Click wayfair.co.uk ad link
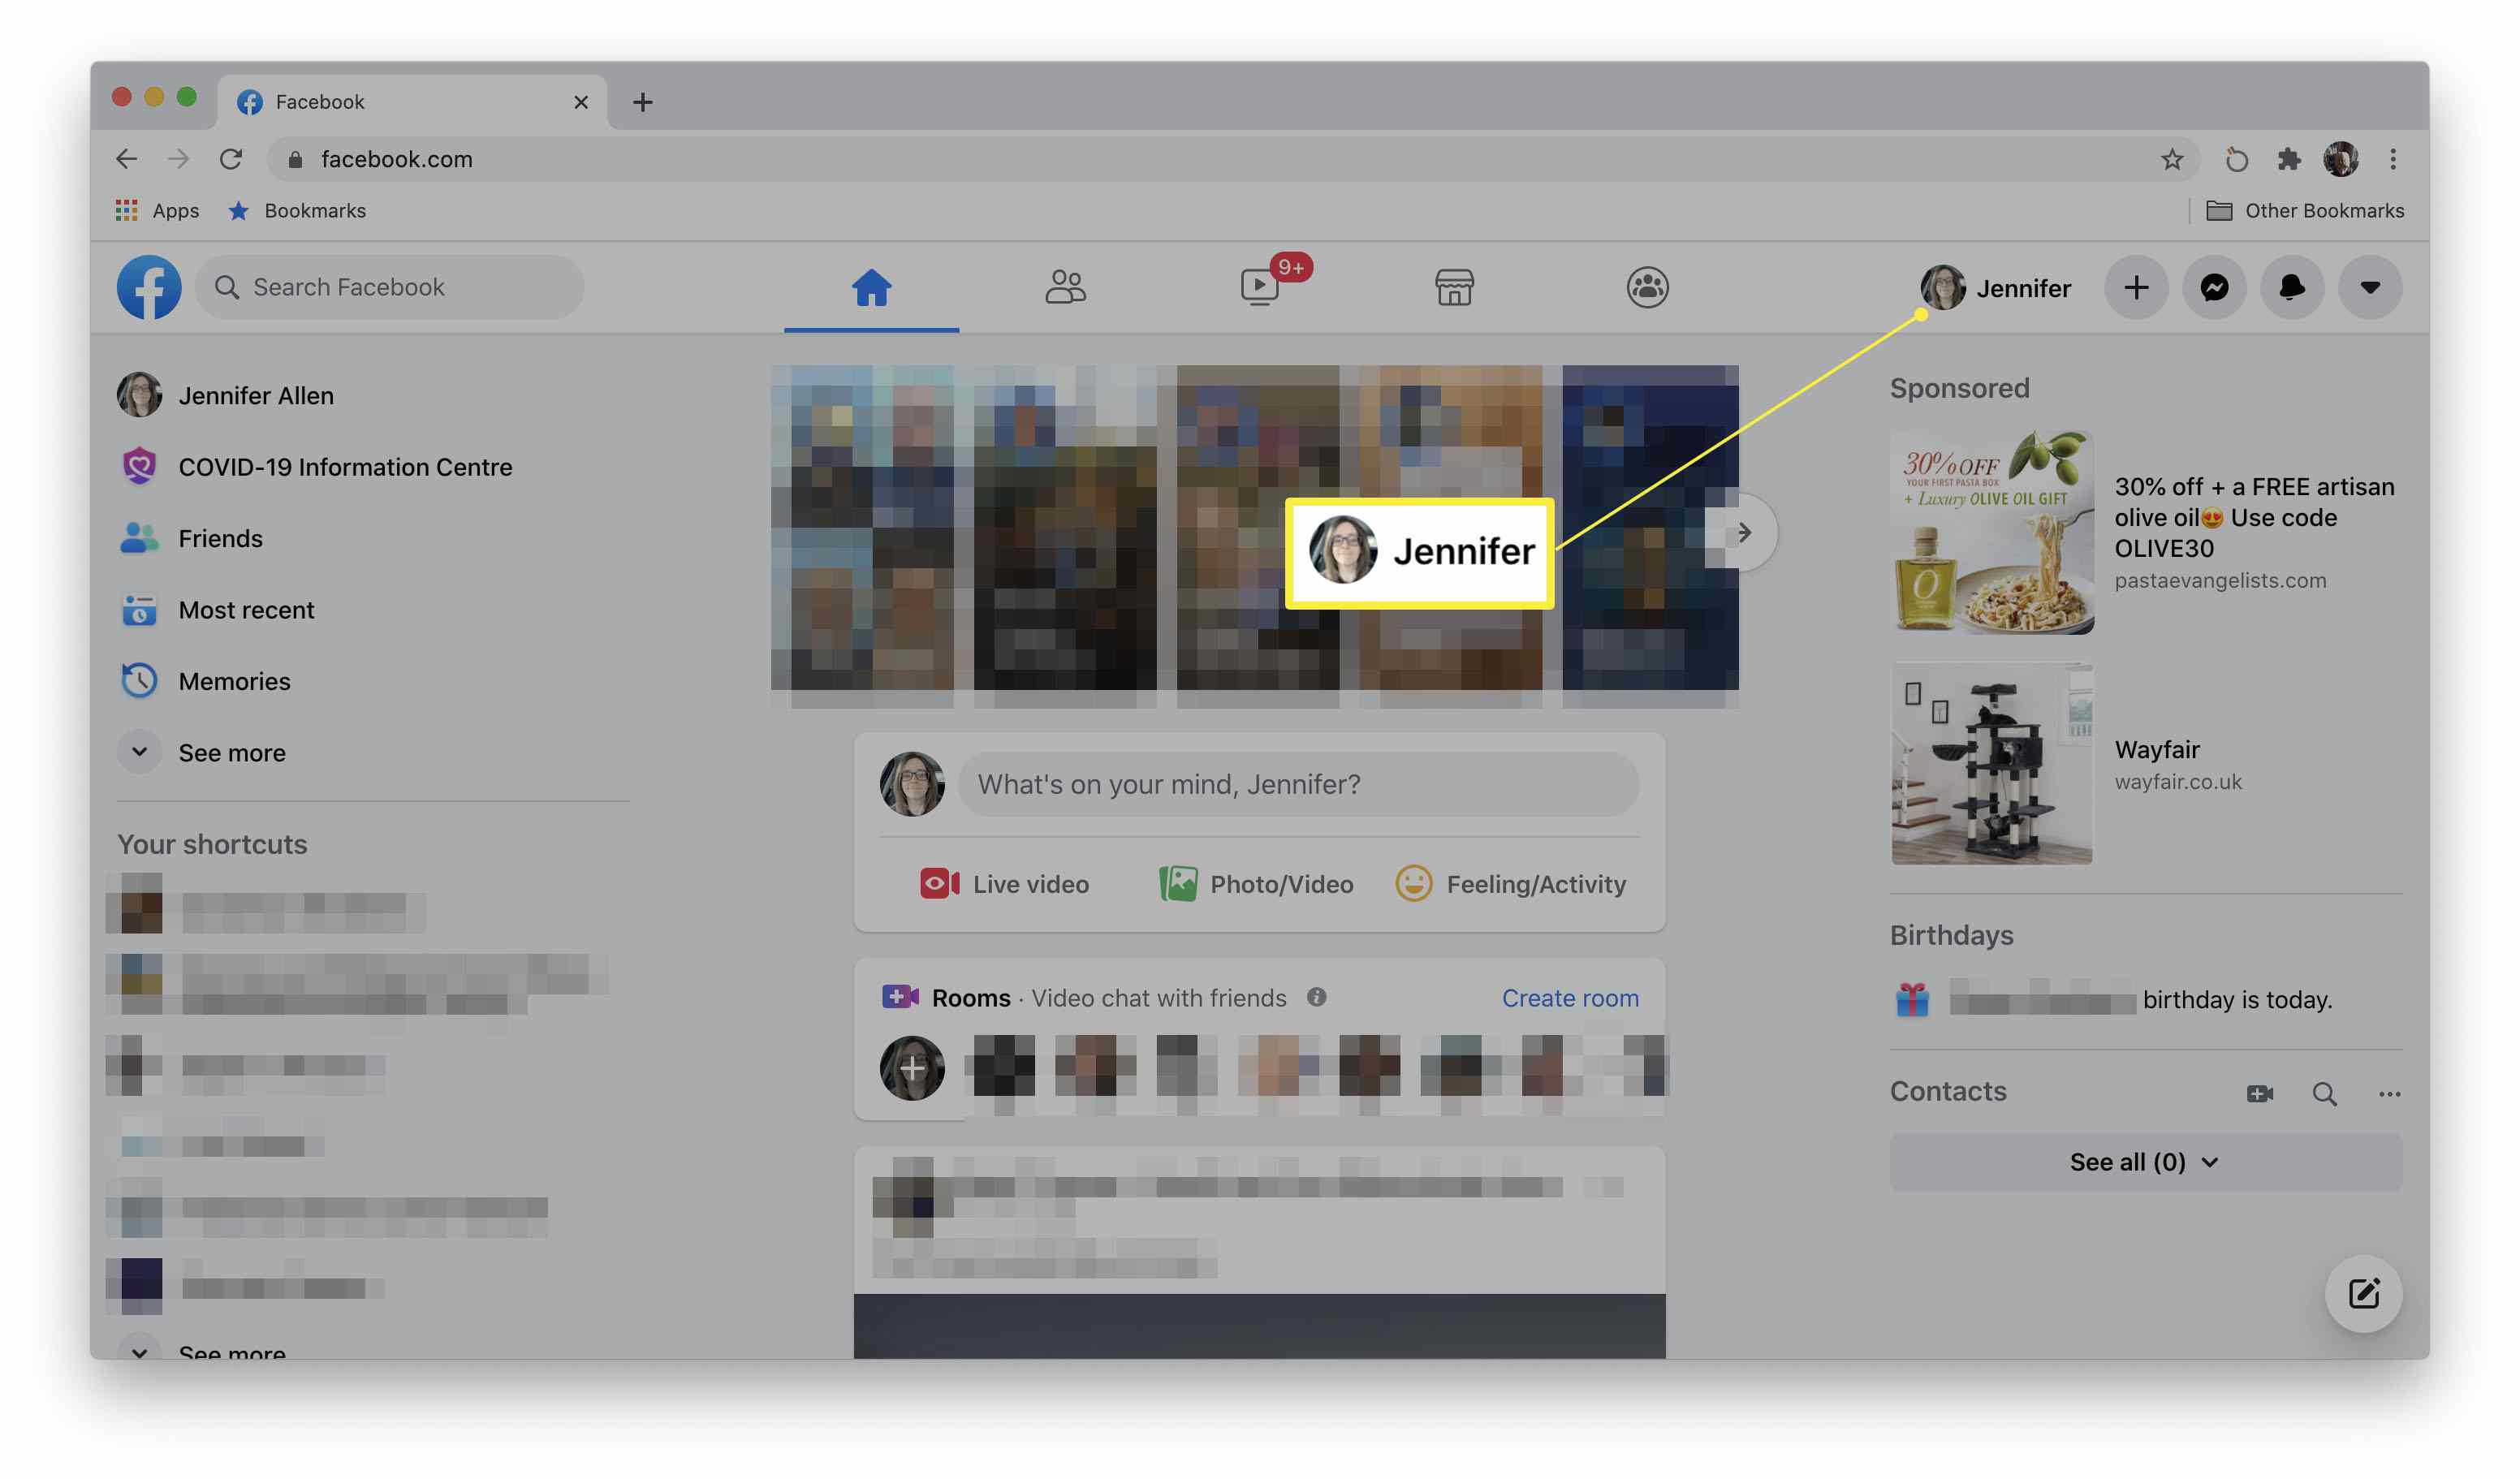 tap(2178, 782)
